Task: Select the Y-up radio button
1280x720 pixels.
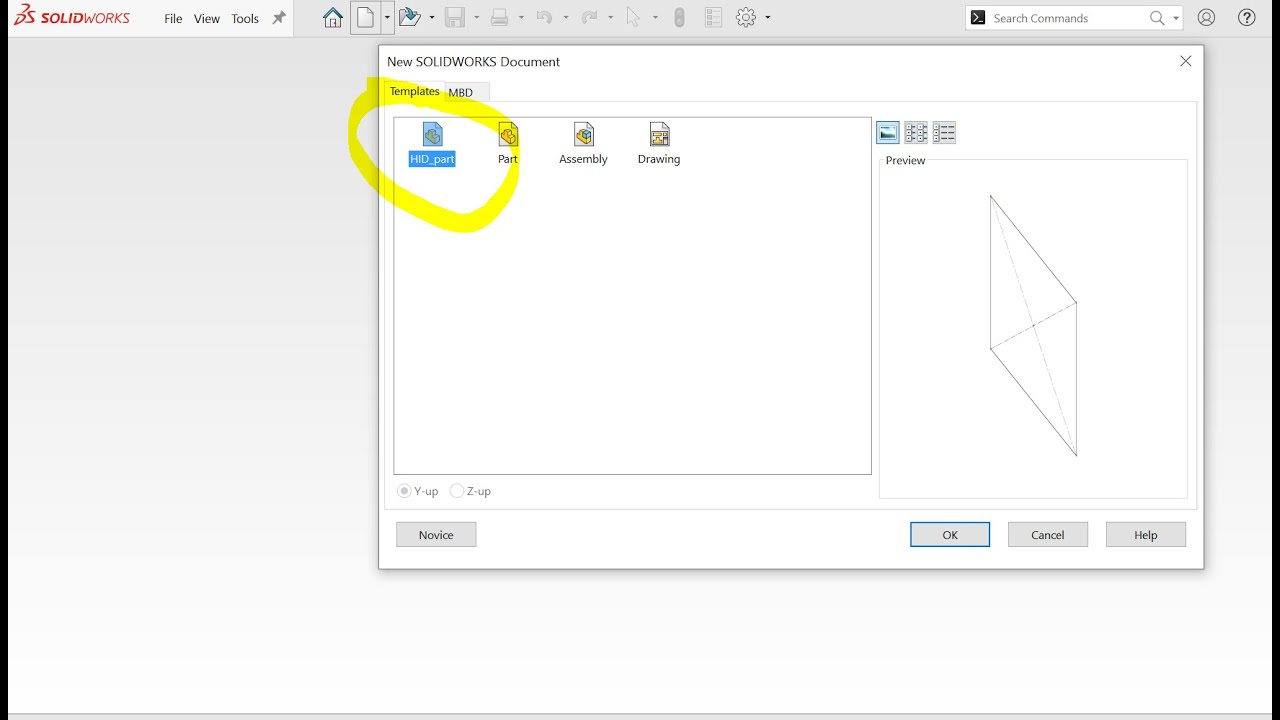Action: 404,491
